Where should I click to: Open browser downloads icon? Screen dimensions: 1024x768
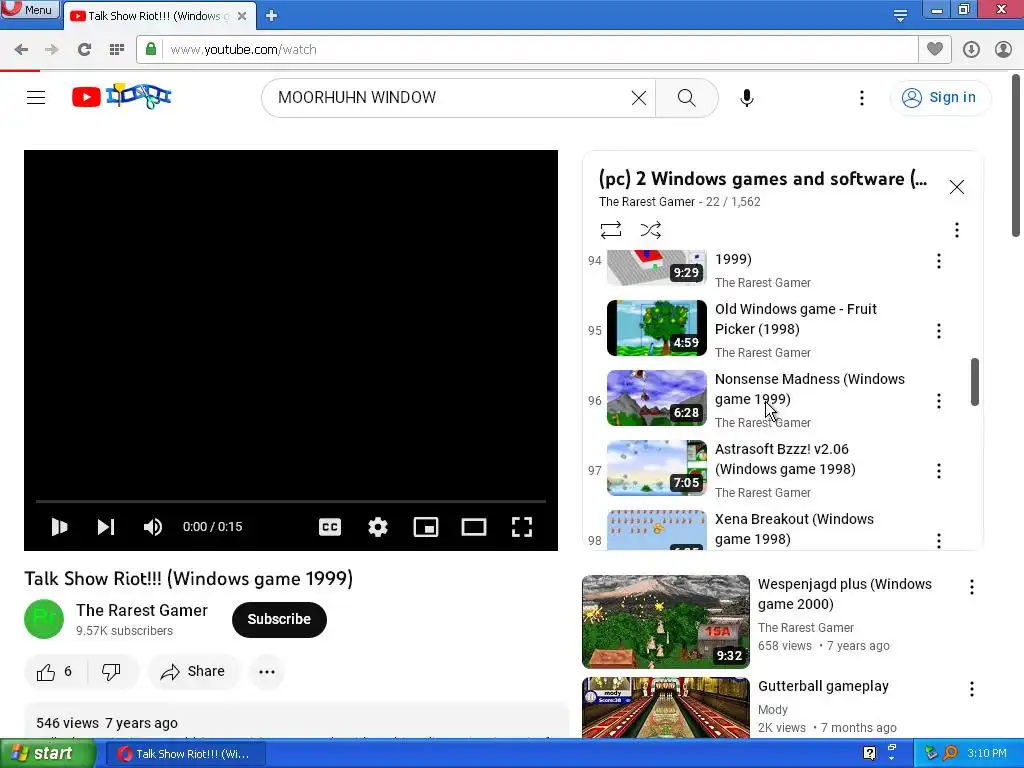point(971,50)
